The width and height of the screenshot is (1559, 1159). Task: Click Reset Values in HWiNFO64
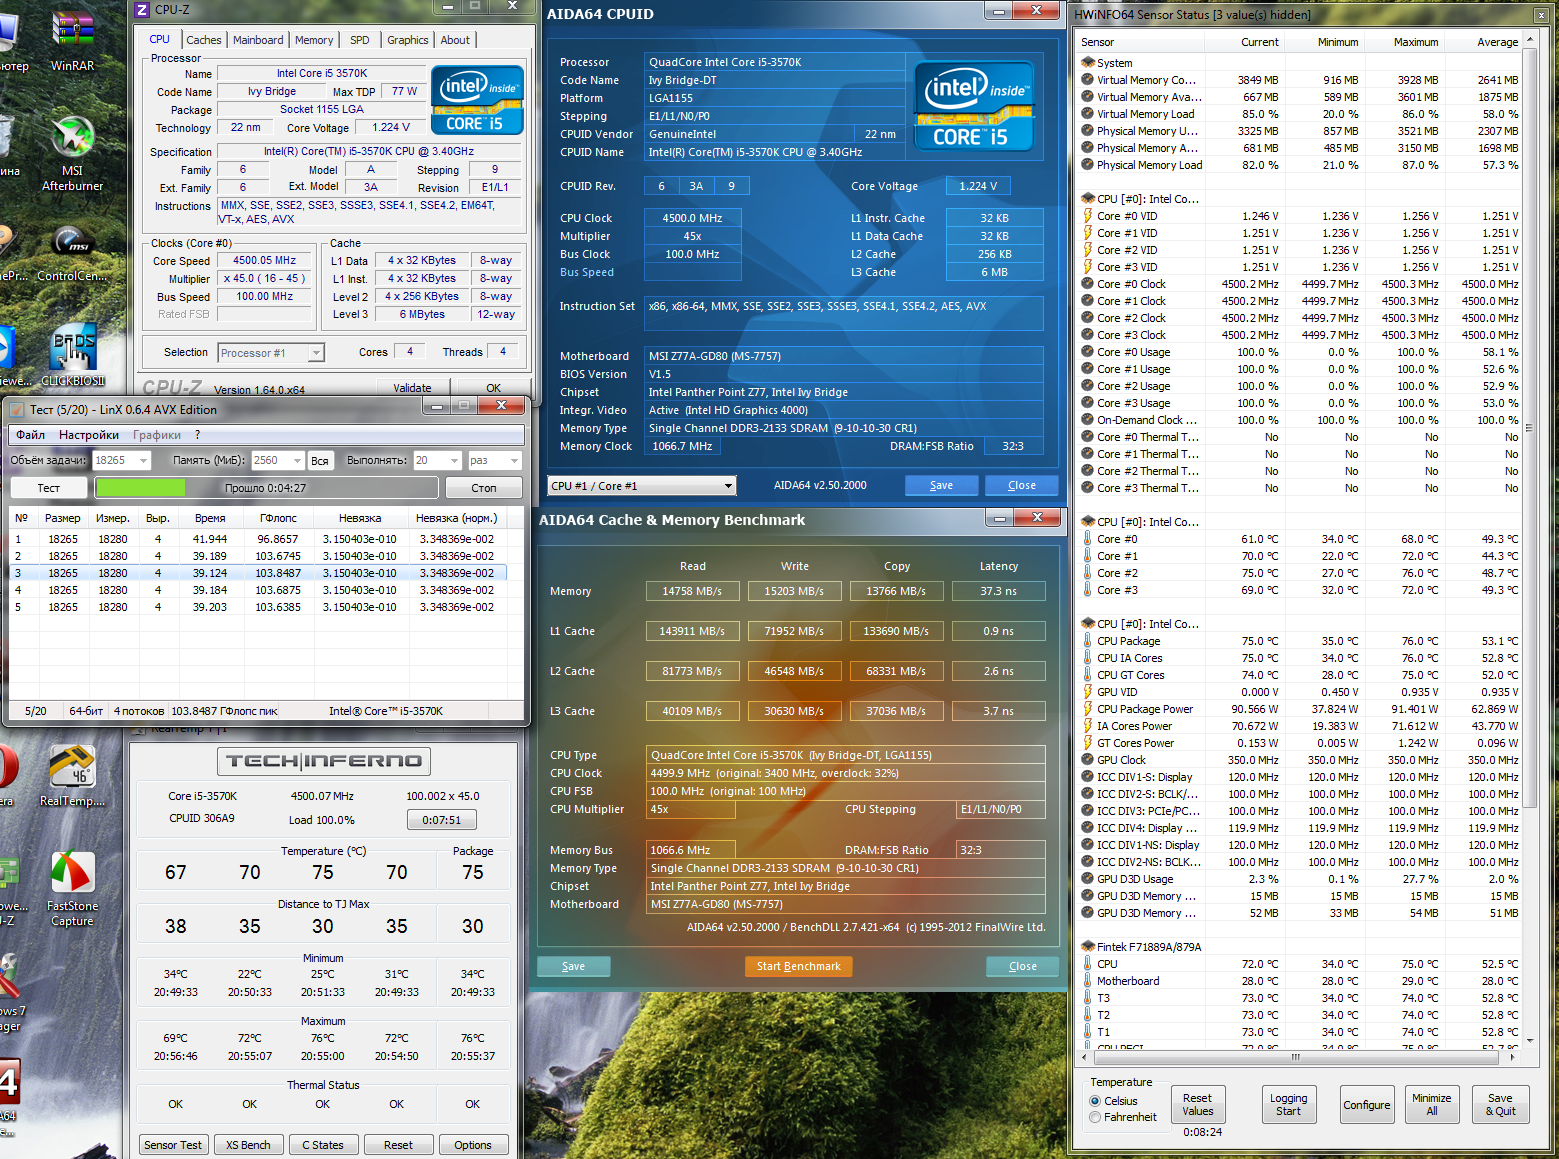1197,1104
